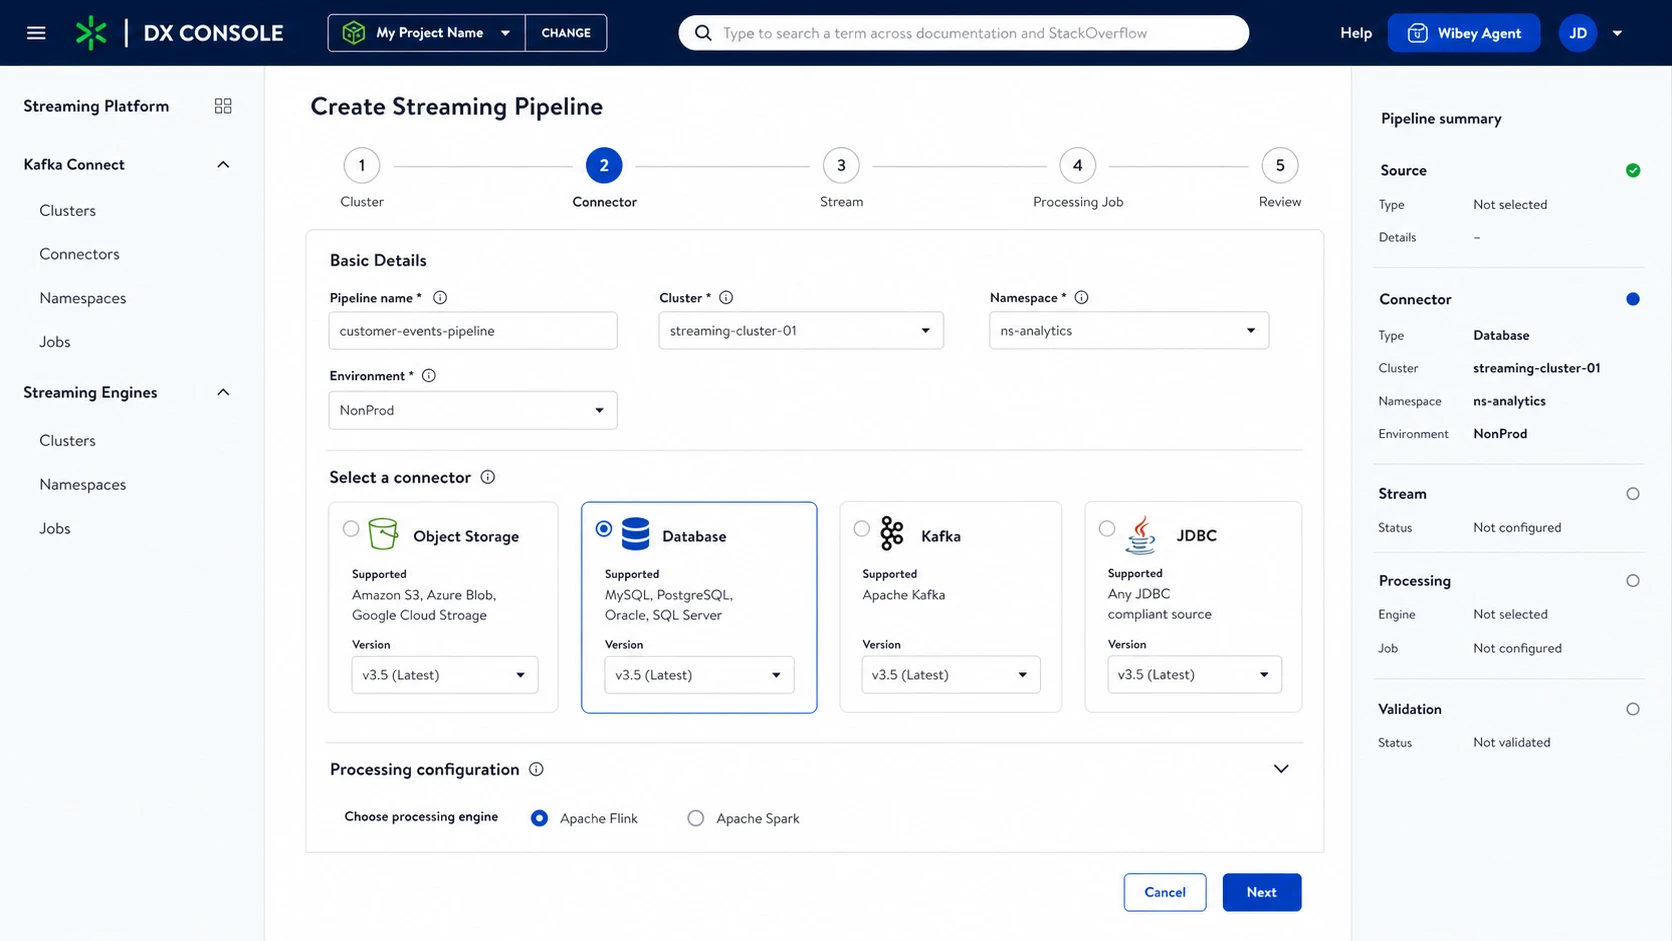Click the Object Storage bucket icon
The width and height of the screenshot is (1672, 941).
click(383, 534)
